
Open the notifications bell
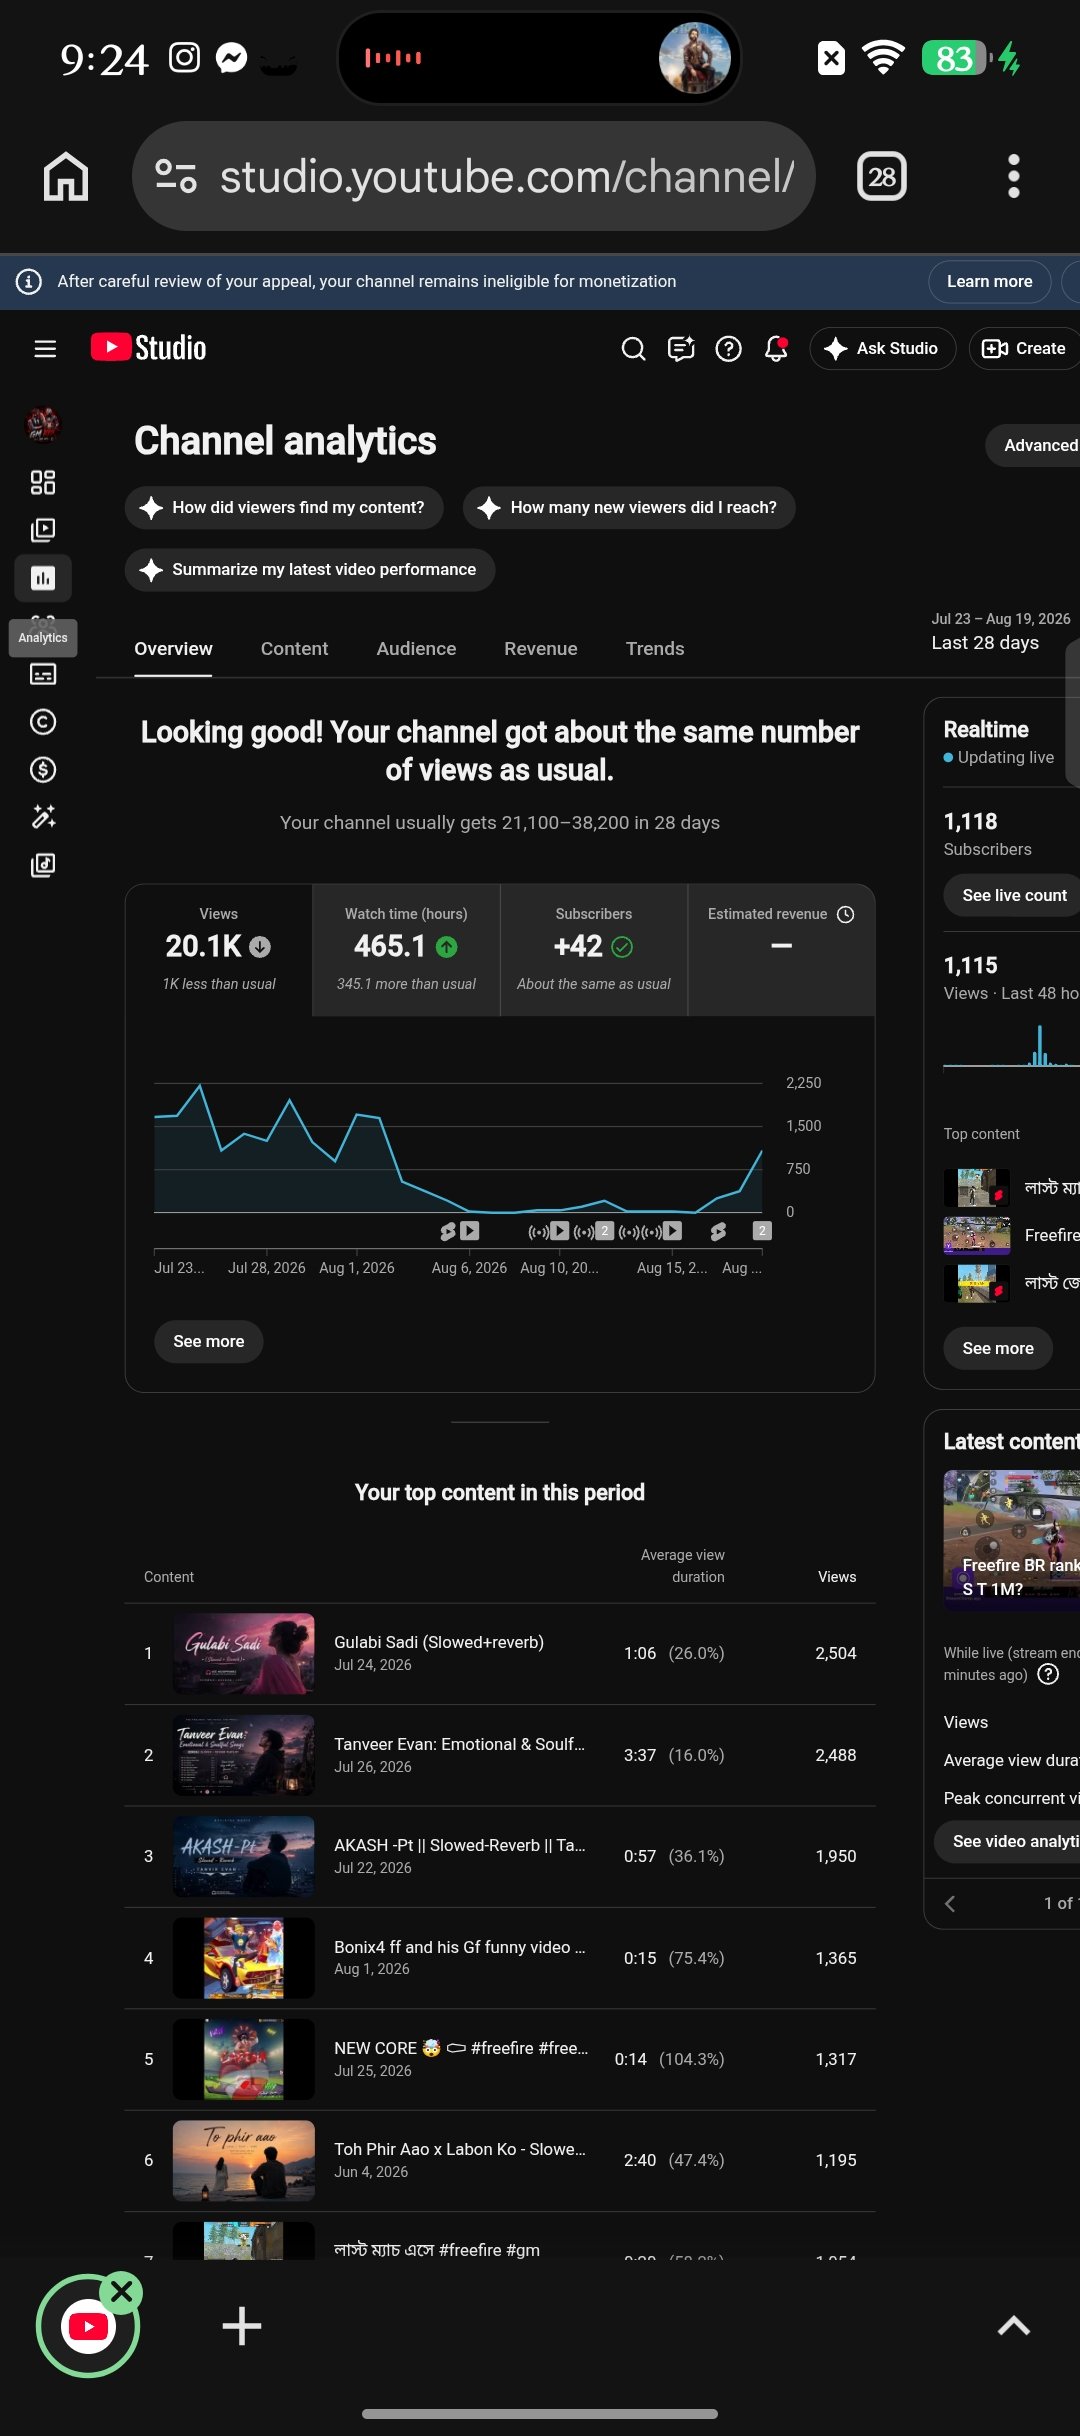(x=777, y=348)
